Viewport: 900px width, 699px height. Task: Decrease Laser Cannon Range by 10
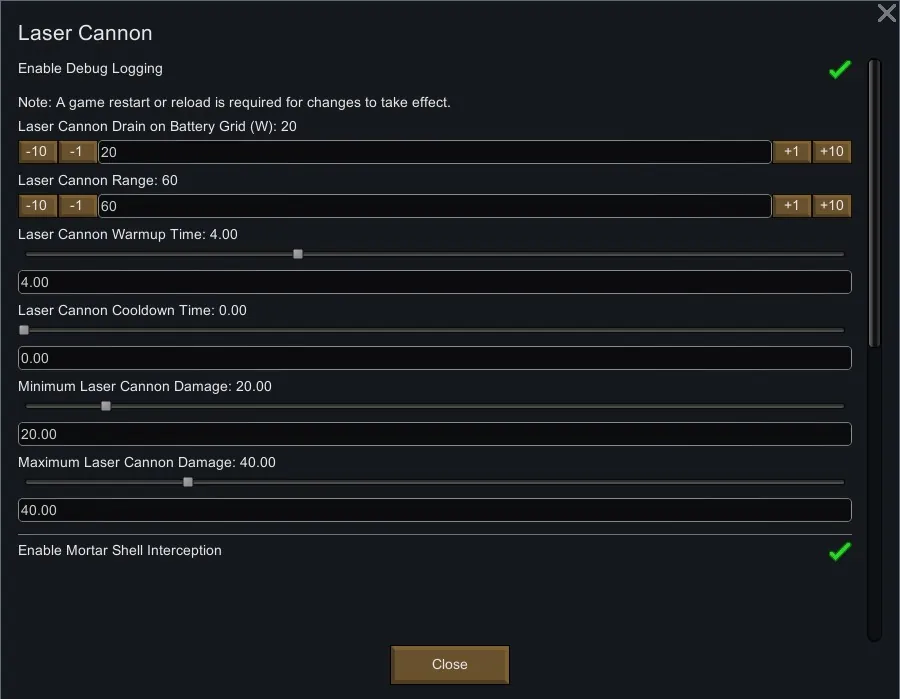click(x=37, y=206)
